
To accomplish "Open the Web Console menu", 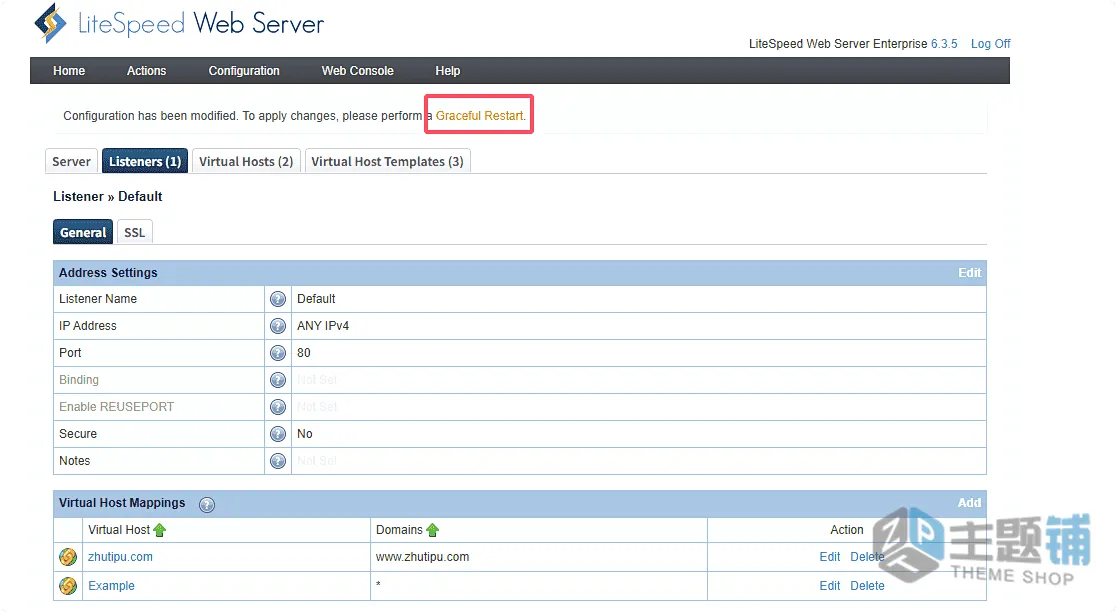I will click(x=357, y=71).
